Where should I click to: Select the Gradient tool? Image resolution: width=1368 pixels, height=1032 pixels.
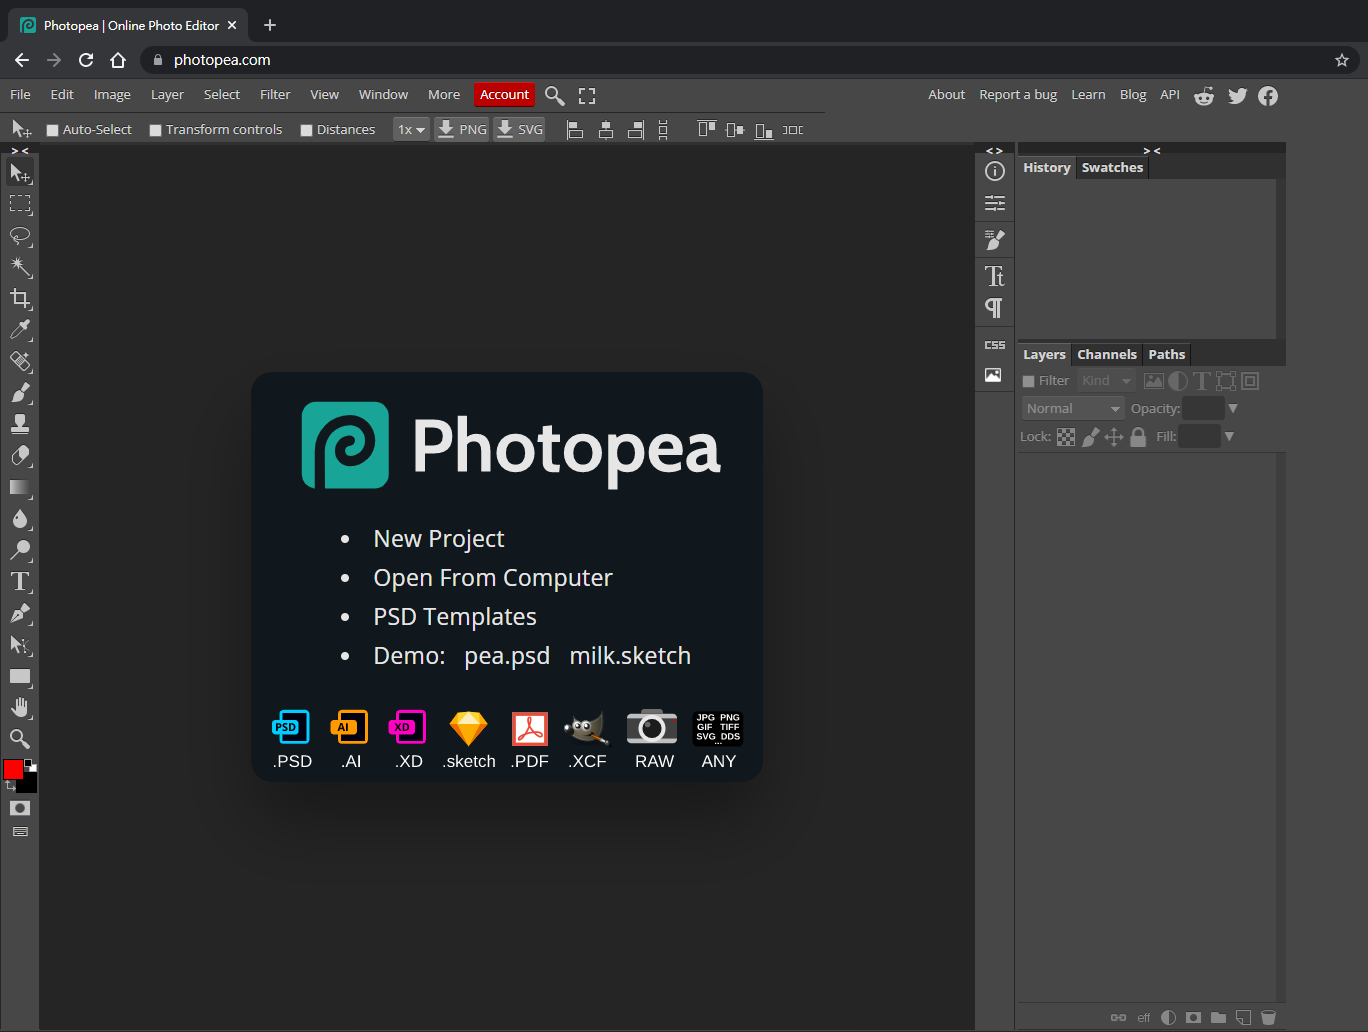tap(20, 487)
